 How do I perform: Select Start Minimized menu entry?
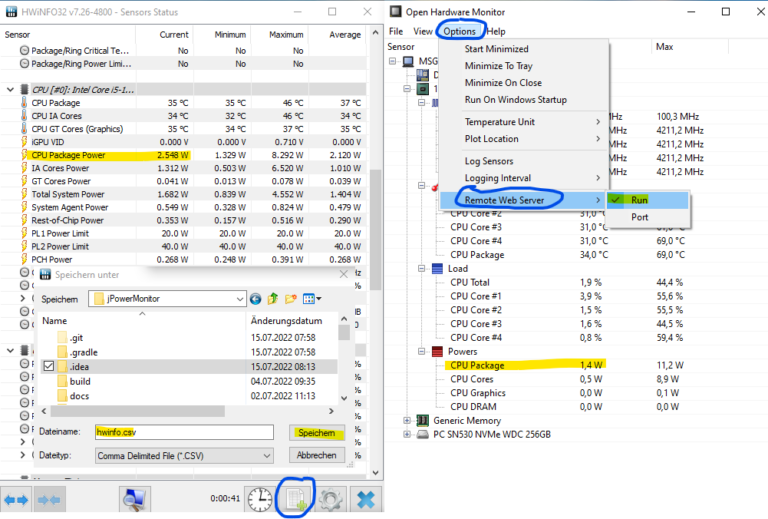(x=524, y=49)
